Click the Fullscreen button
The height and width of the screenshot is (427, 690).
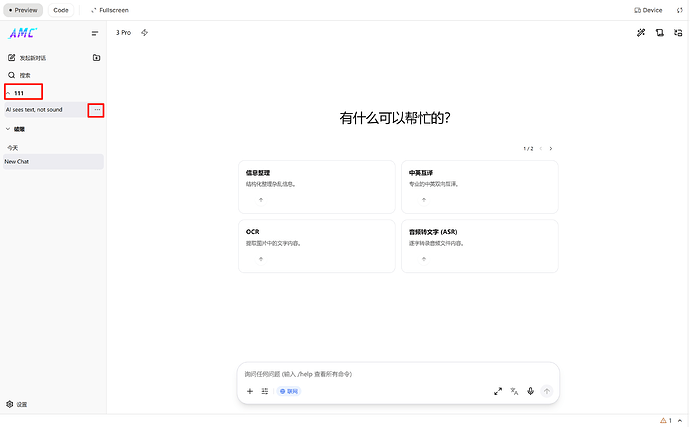[110, 10]
